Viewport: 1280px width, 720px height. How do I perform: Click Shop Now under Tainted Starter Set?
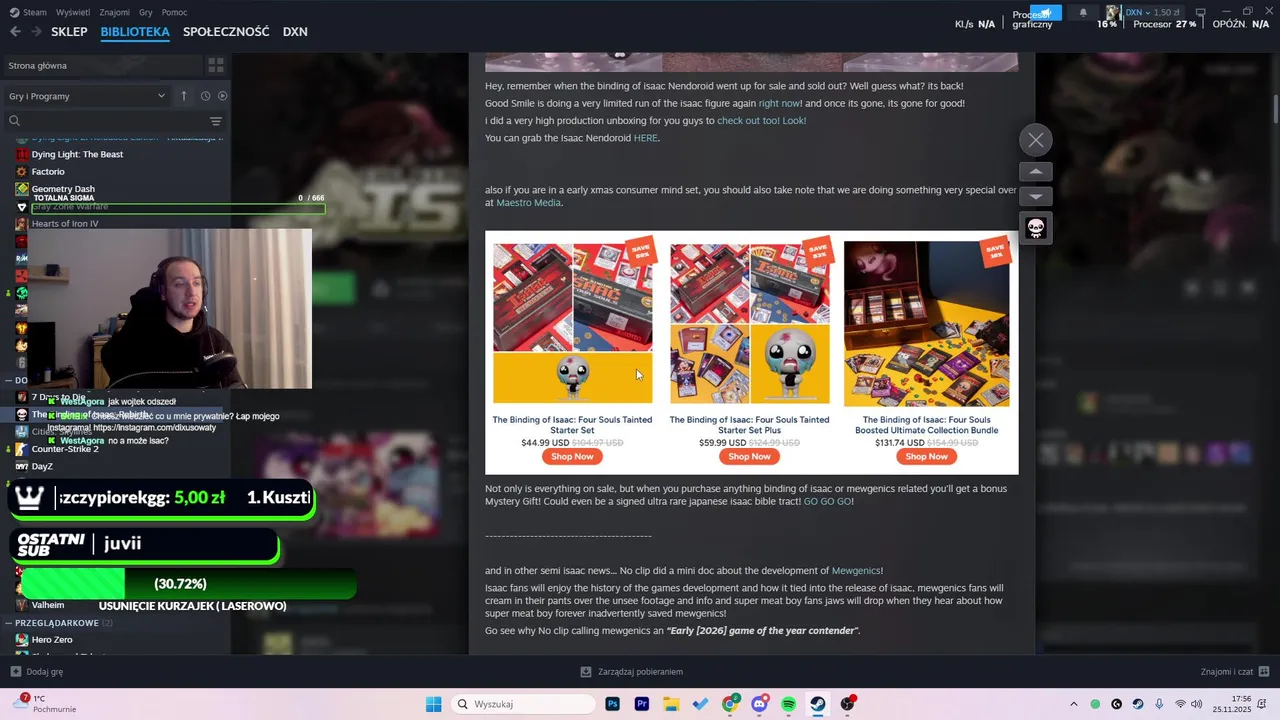click(x=572, y=456)
